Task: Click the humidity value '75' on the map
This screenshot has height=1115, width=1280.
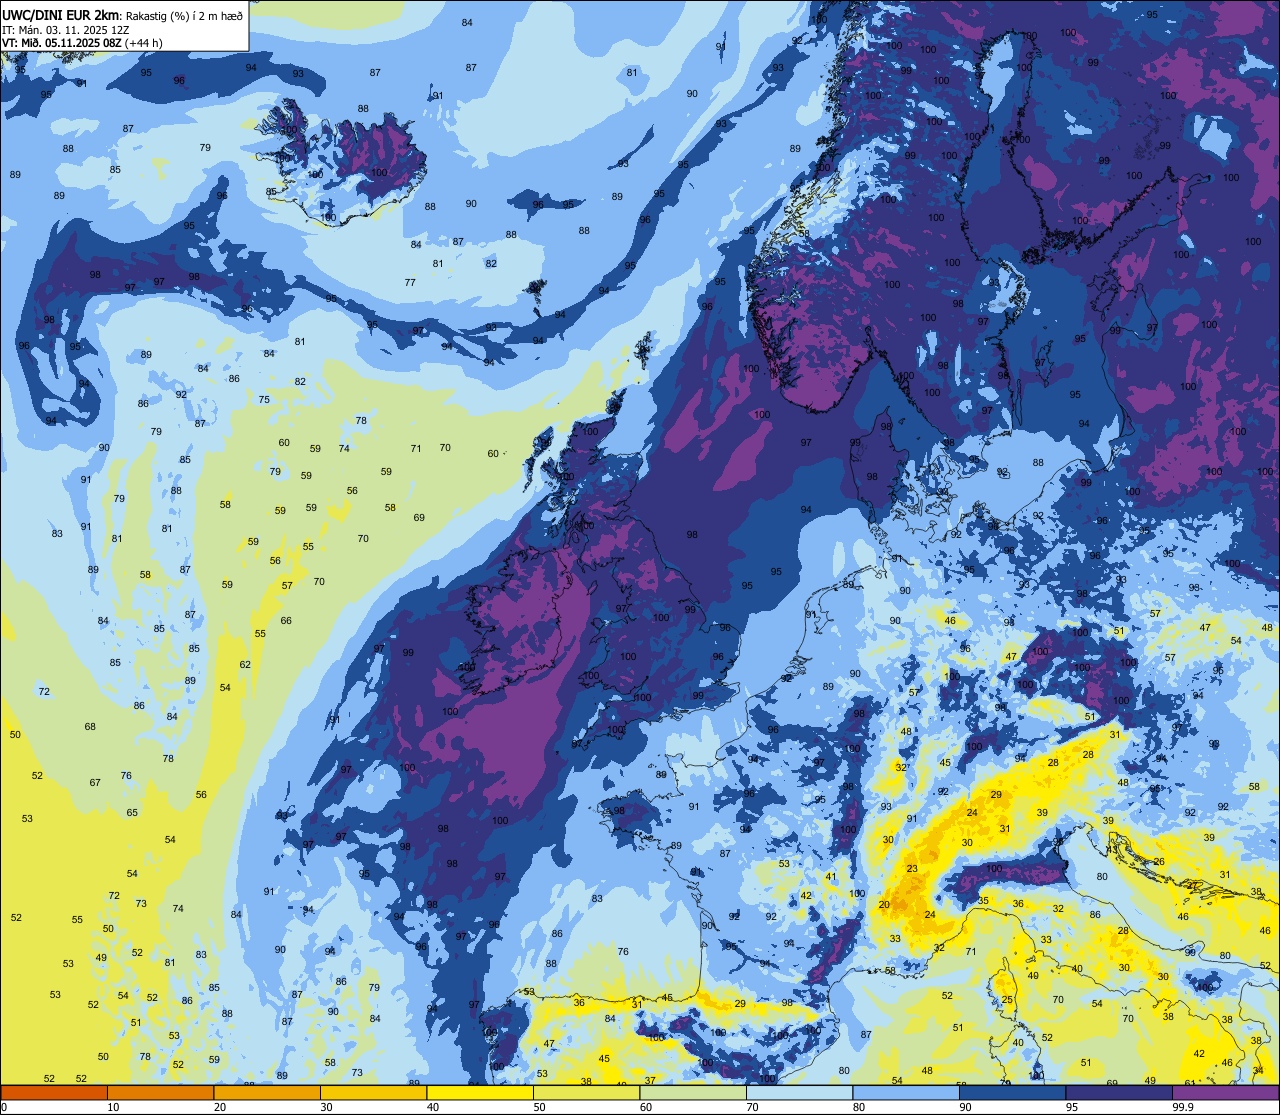Action: click(x=264, y=400)
